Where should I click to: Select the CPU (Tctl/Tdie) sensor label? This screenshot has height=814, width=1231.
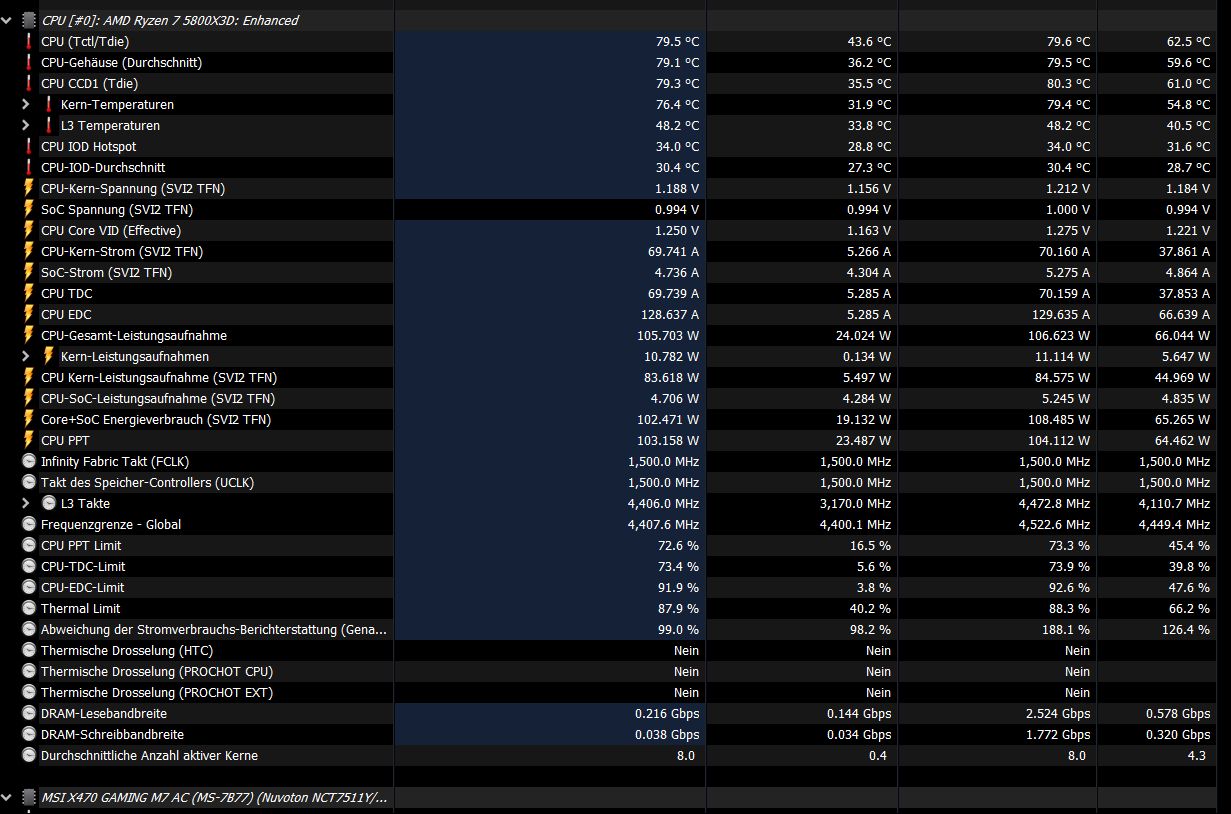(85, 41)
